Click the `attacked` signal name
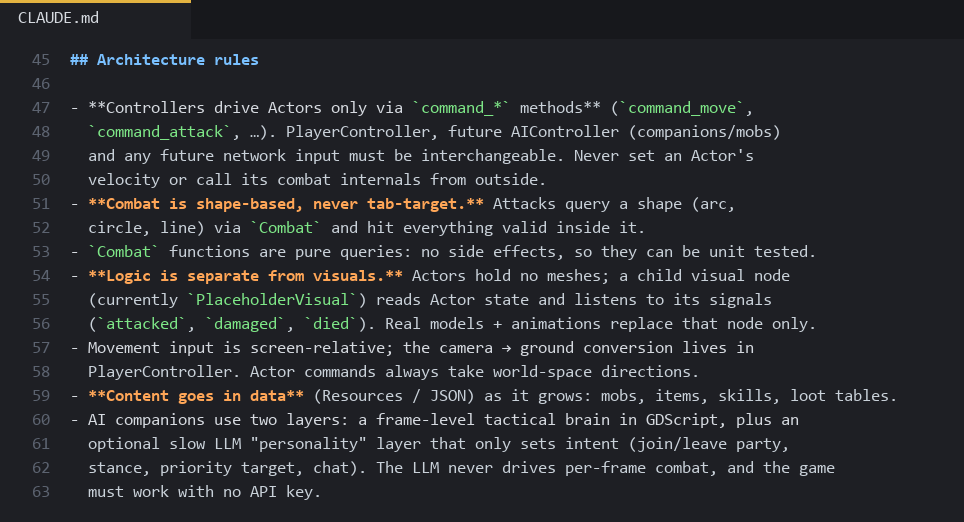The width and height of the screenshot is (964, 522). (x=141, y=324)
